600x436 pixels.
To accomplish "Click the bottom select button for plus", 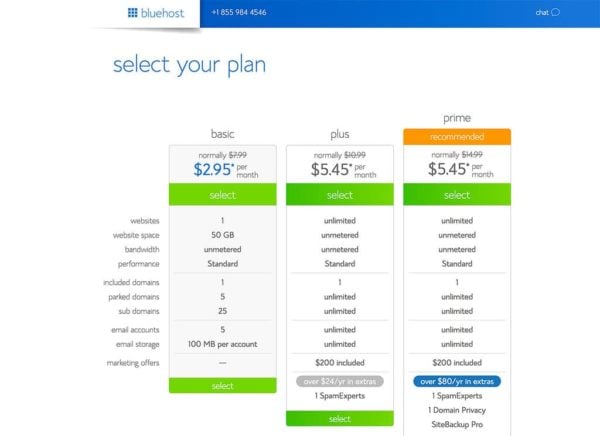I will tap(340, 419).
